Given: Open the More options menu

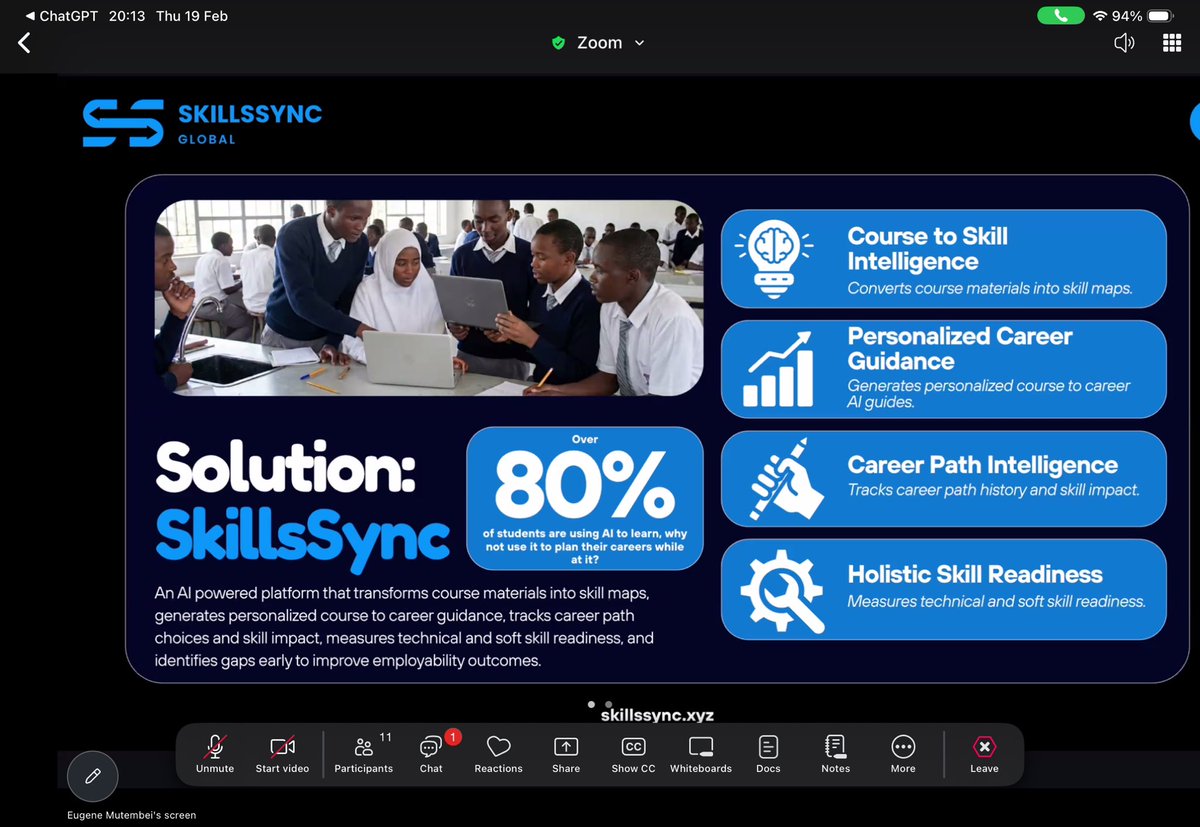Looking at the screenshot, I should pos(903,754).
